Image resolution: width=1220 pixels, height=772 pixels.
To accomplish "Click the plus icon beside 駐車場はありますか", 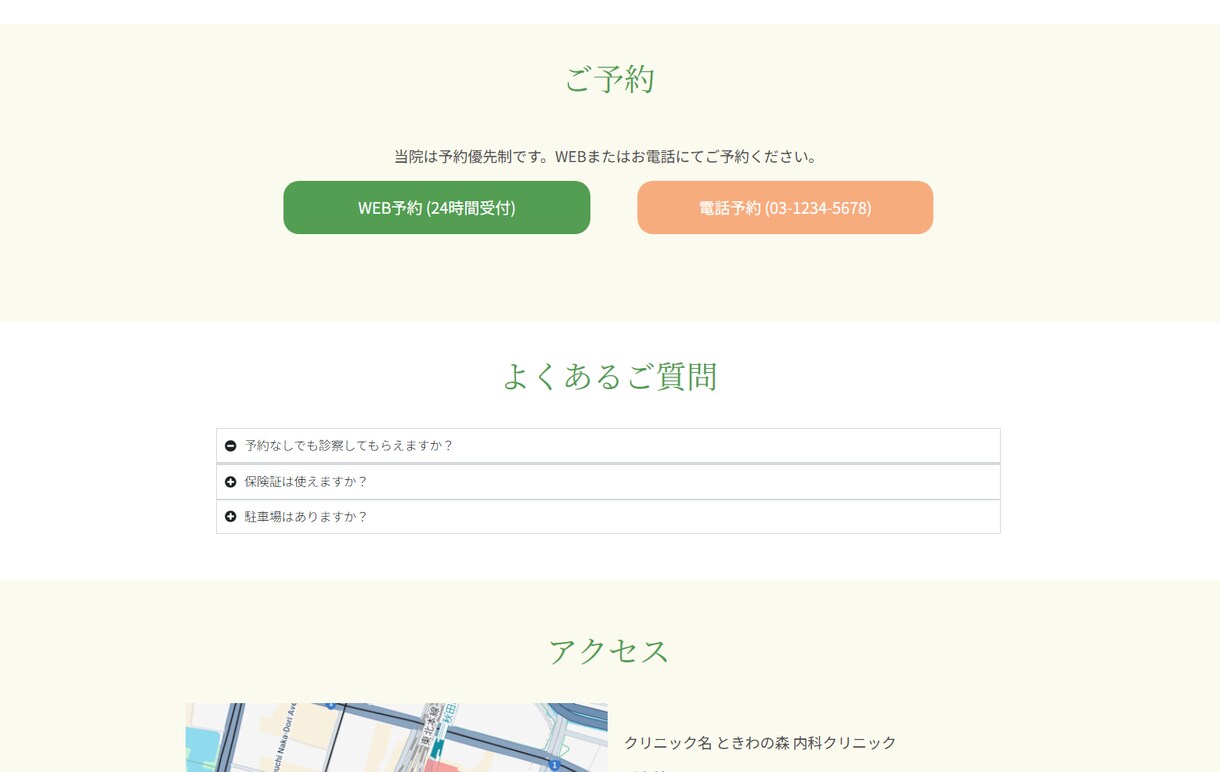I will [x=231, y=517].
